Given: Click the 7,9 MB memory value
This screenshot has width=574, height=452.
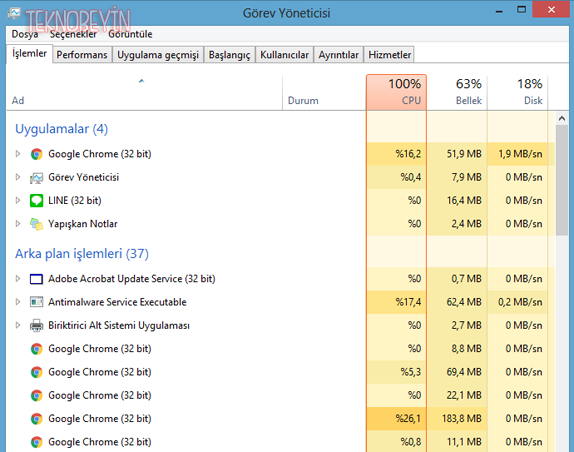Looking at the screenshot, I should pos(466,178).
